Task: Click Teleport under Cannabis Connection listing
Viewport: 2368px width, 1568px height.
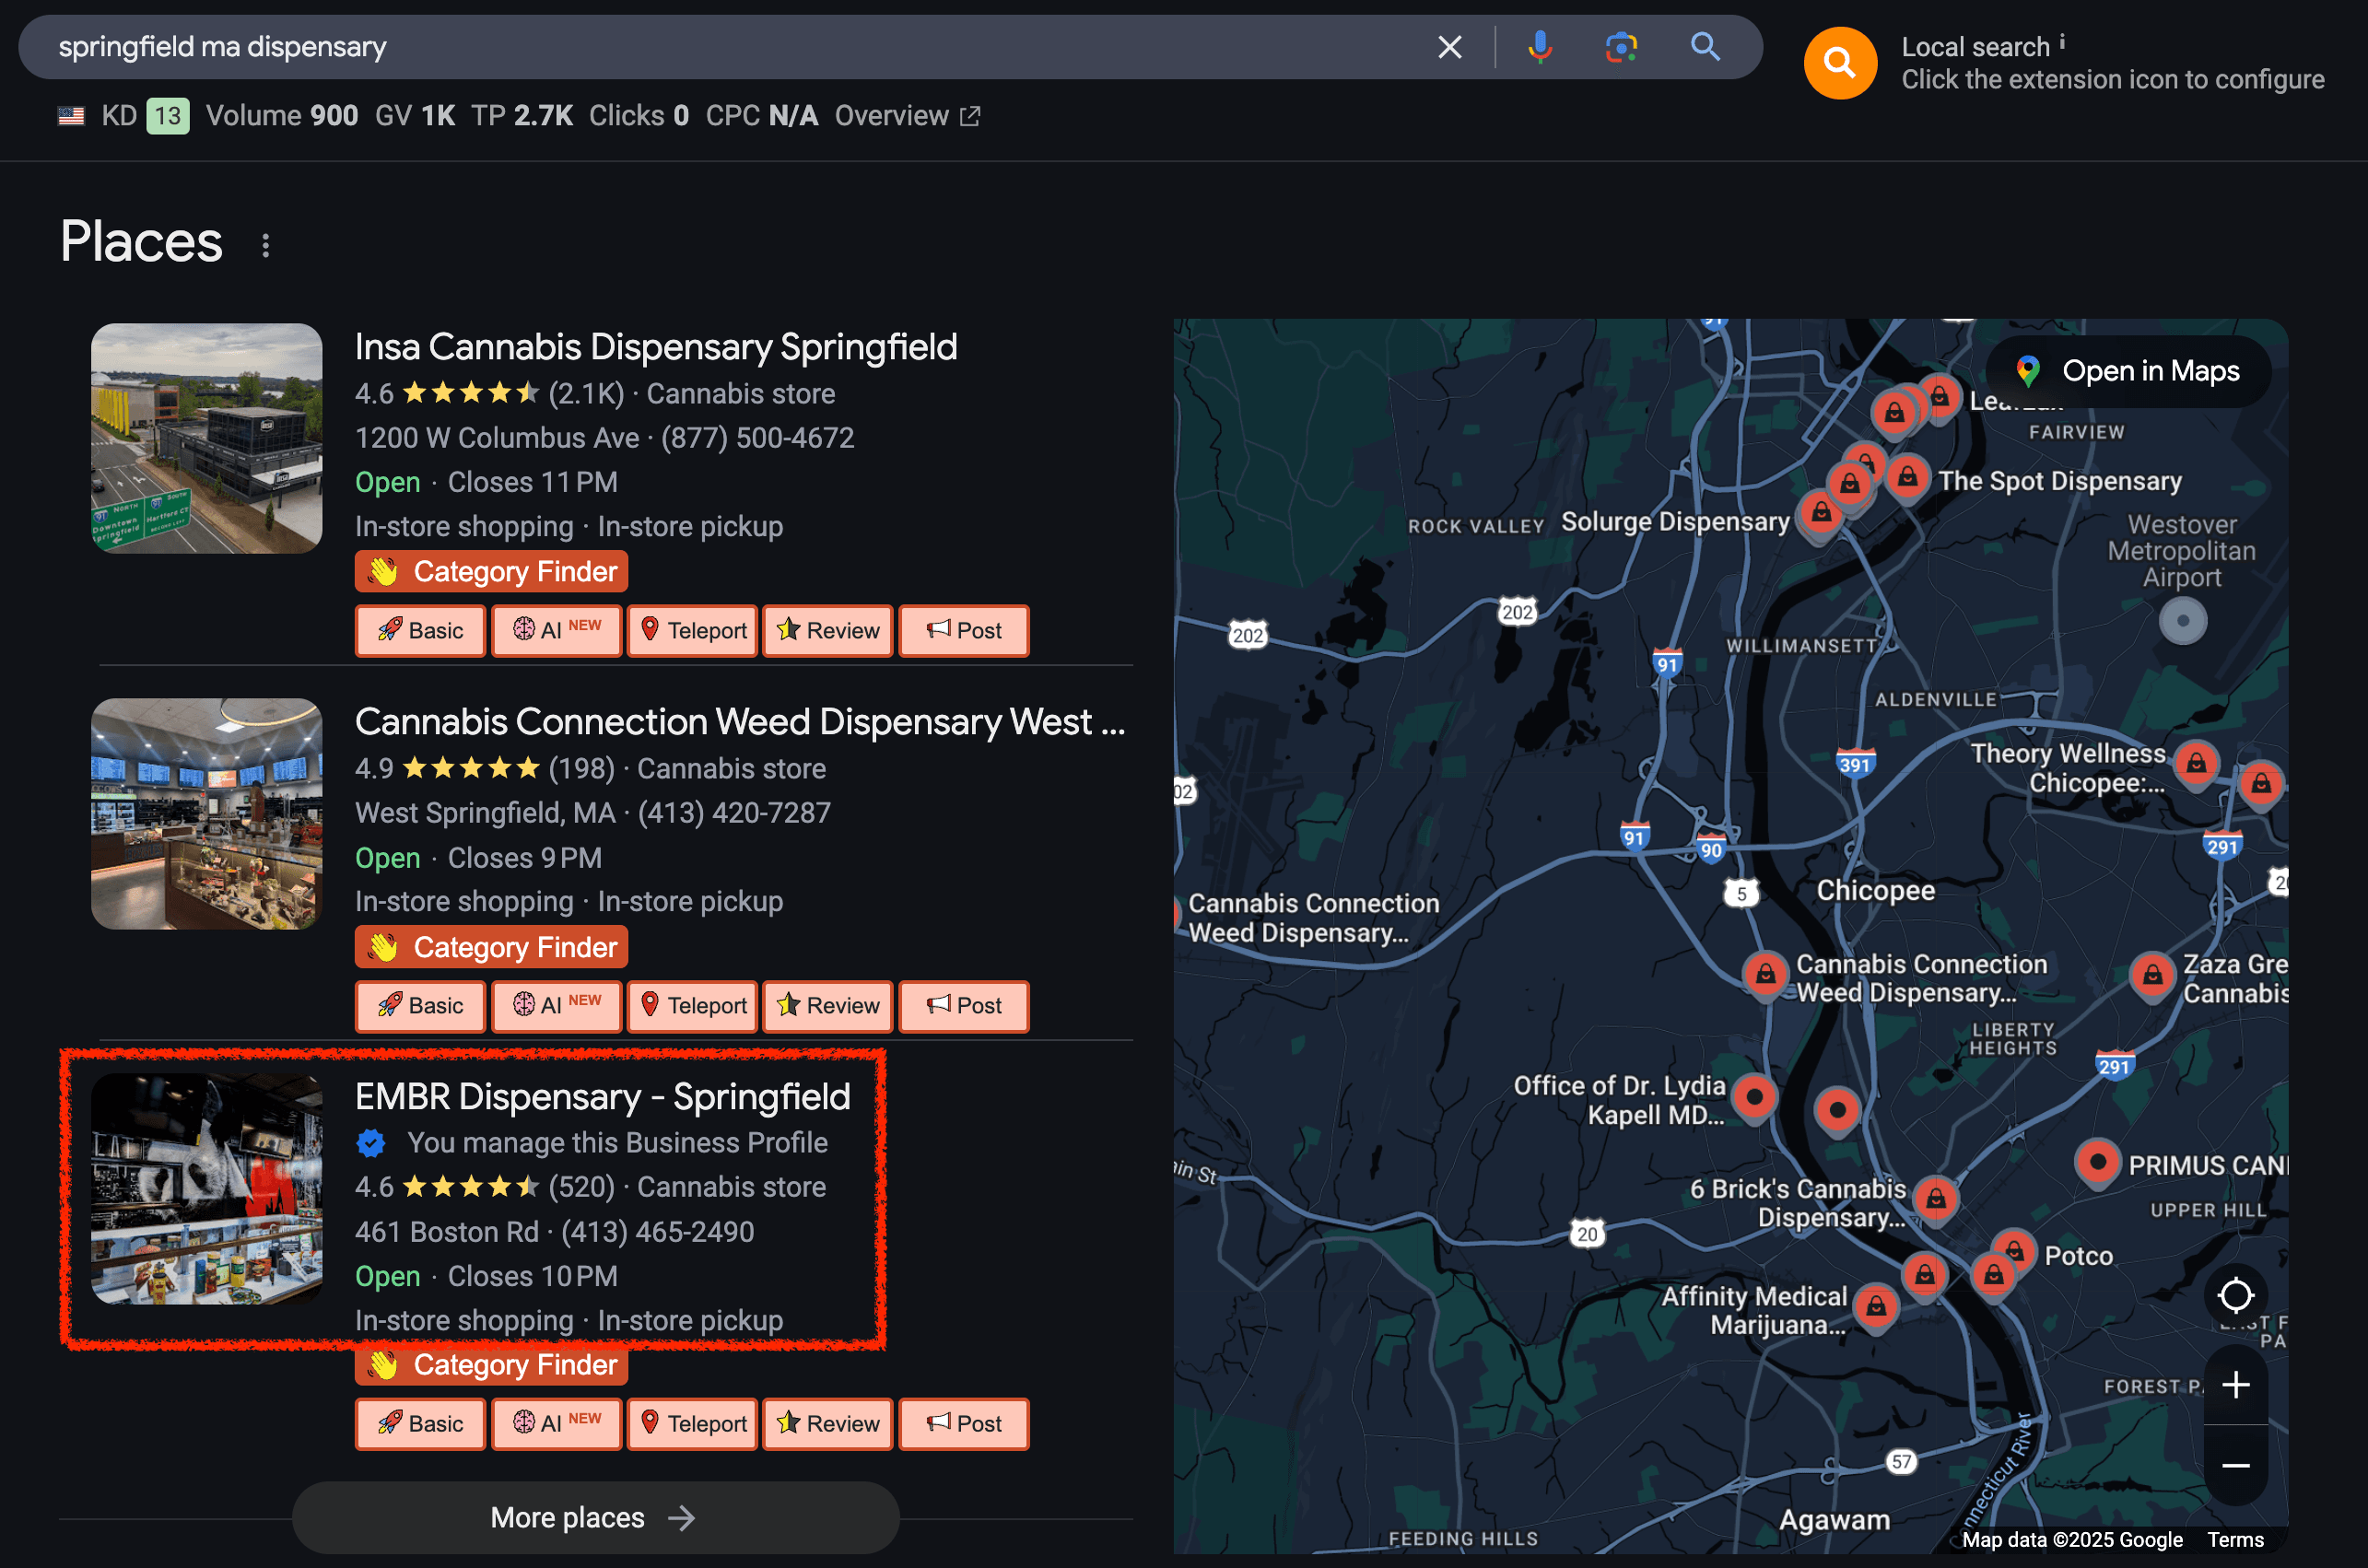Action: point(692,1005)
